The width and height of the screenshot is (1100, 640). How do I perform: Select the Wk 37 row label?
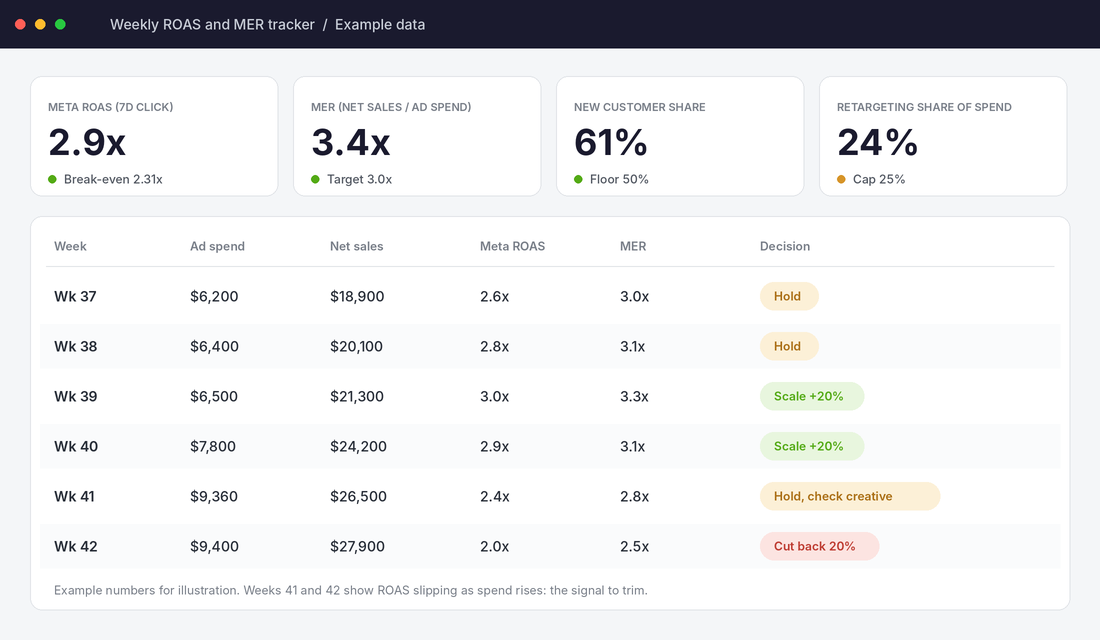click(x=75, y=296)
